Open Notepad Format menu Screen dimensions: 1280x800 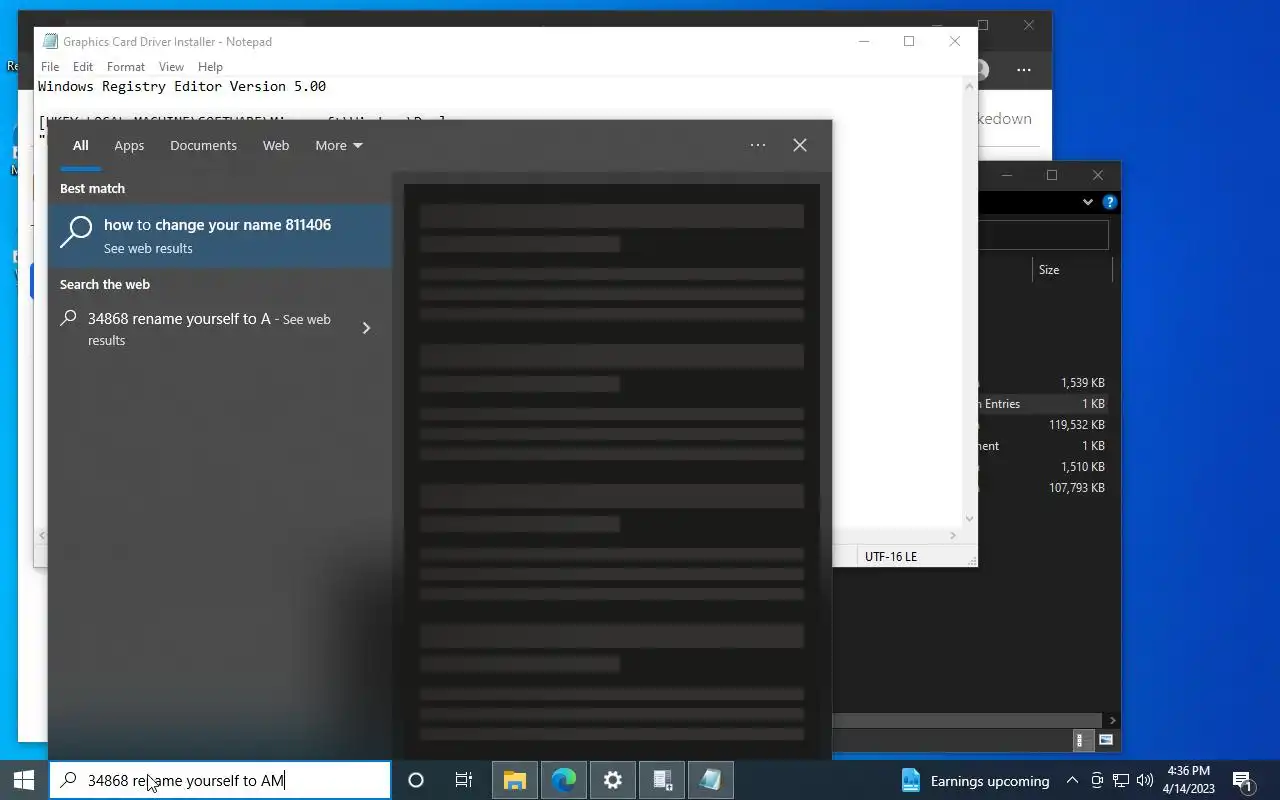(x=126, y=67)
